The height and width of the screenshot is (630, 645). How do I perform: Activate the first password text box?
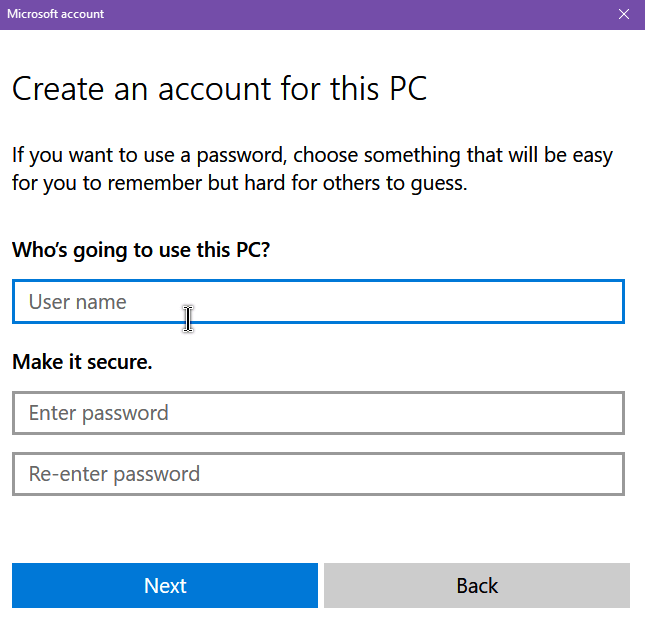pos(318,413)
